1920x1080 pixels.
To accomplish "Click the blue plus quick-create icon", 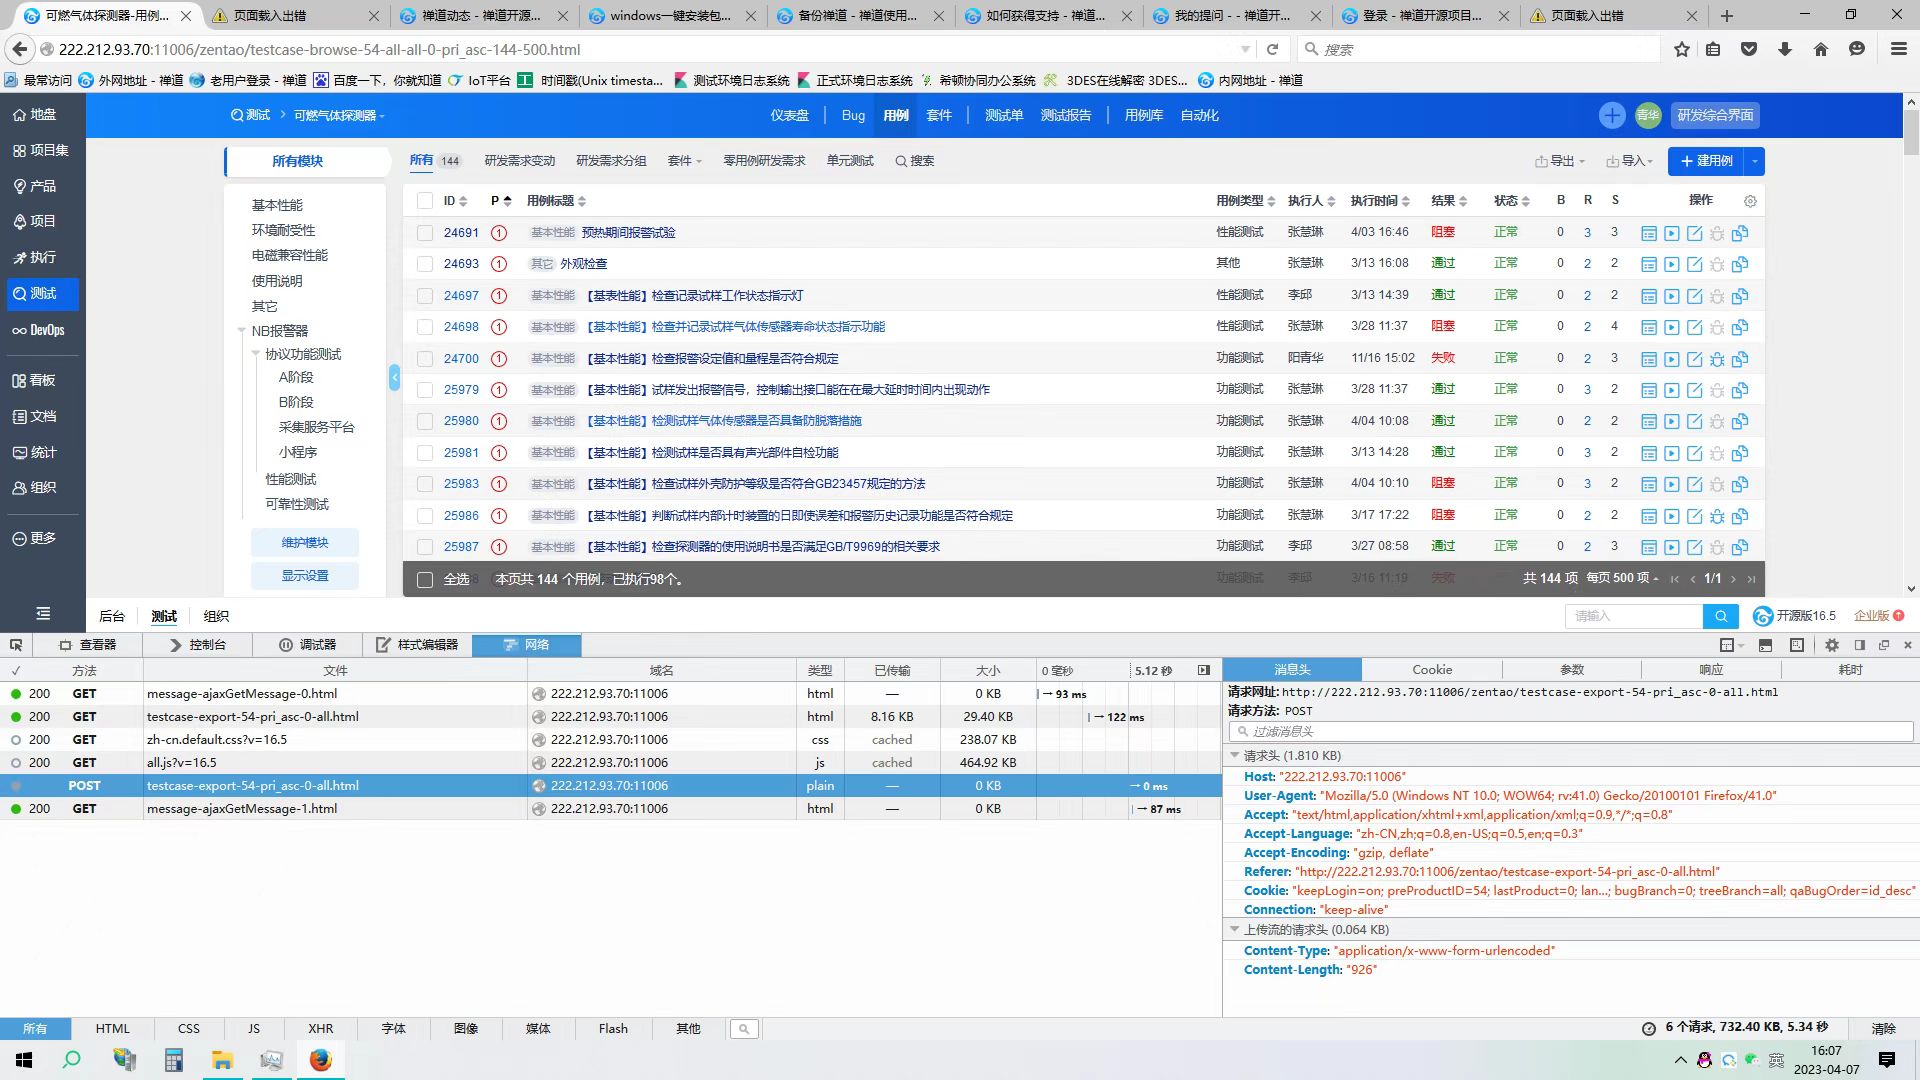I will (x=1611, y=116).
